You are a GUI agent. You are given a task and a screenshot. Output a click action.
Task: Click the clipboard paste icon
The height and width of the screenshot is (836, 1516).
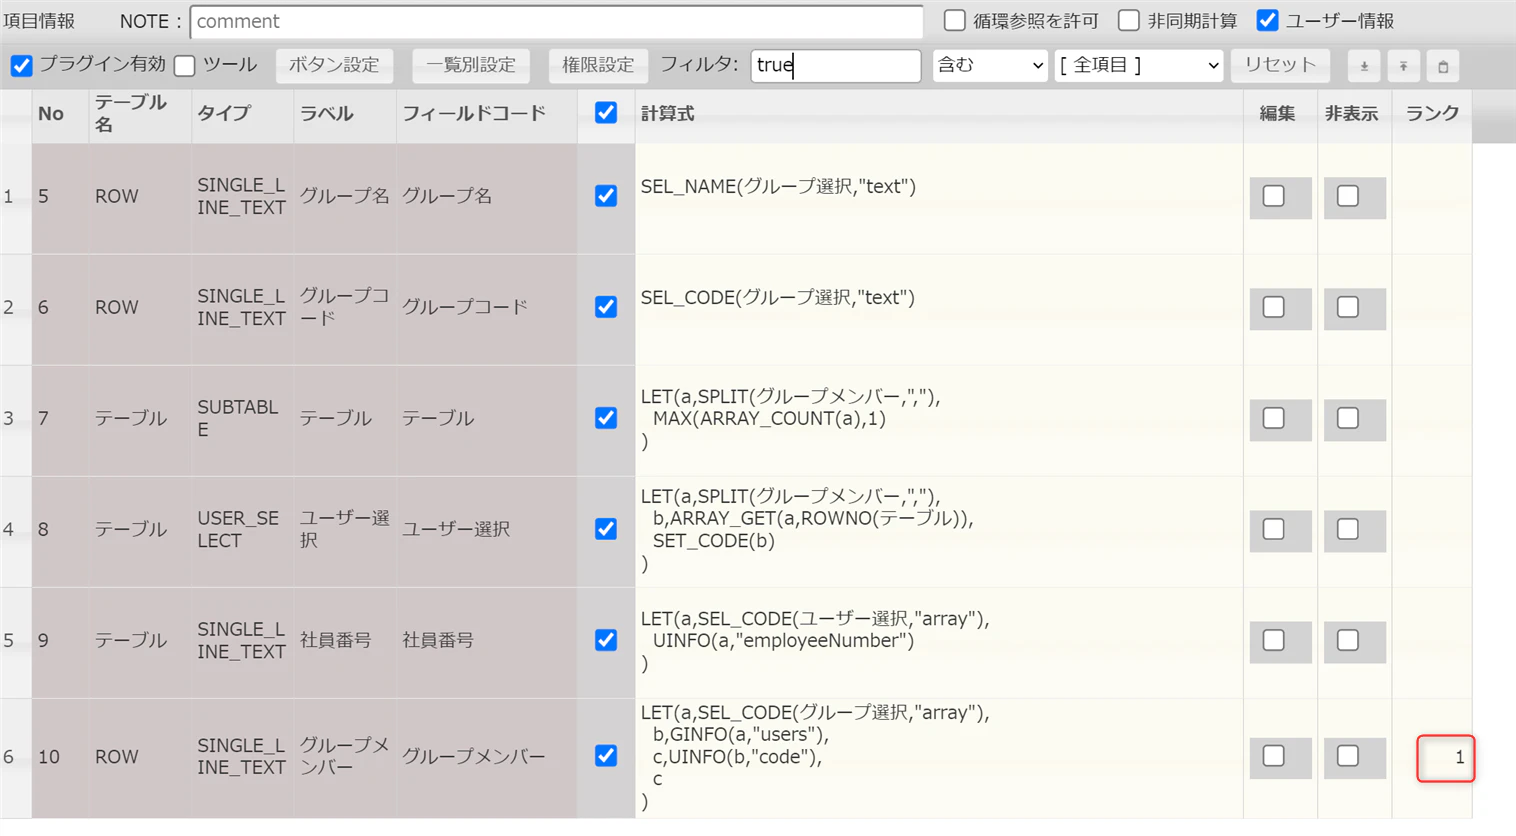pos(1442,66)
